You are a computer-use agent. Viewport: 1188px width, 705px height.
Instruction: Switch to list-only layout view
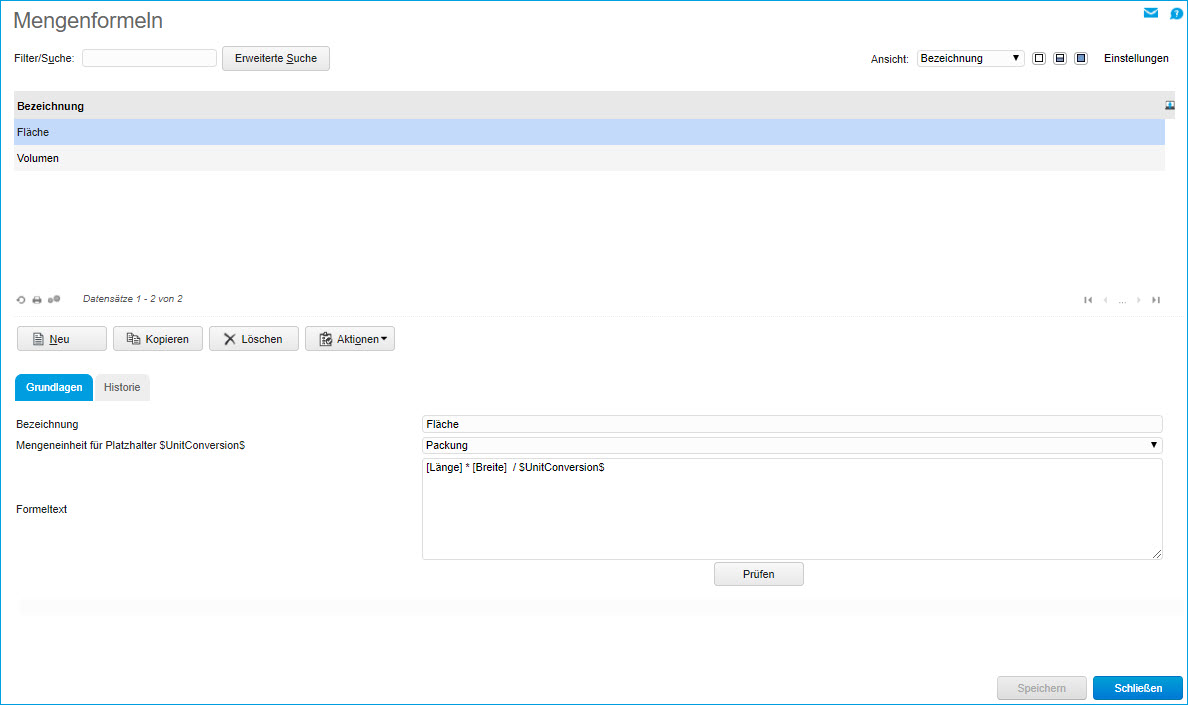(1039, 59)
